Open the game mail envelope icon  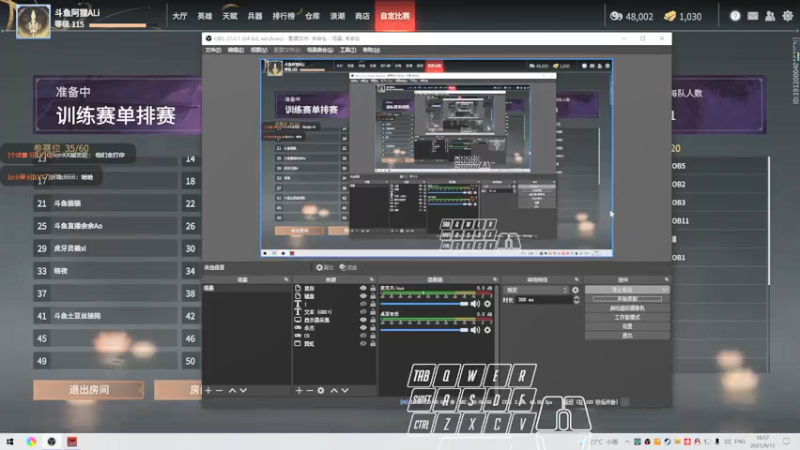coord(753,16)
